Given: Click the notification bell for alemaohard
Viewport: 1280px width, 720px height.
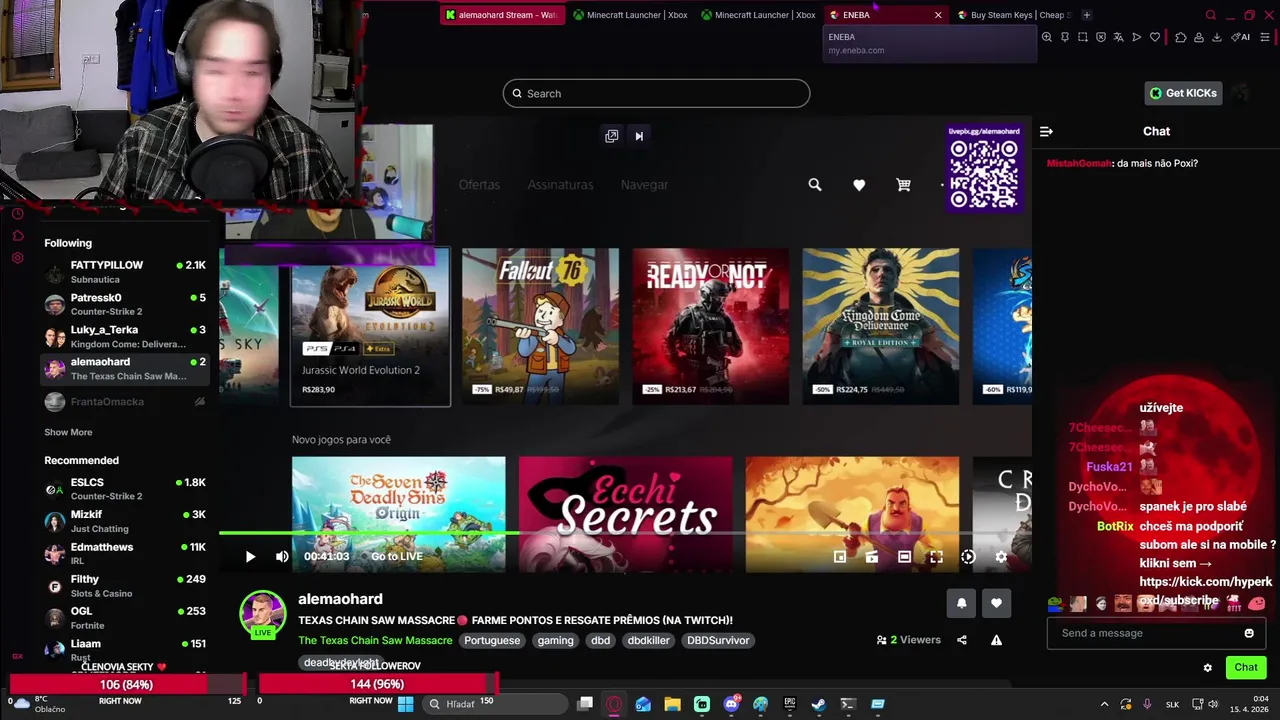Looking at the screenshot, I should coord(961,603).
